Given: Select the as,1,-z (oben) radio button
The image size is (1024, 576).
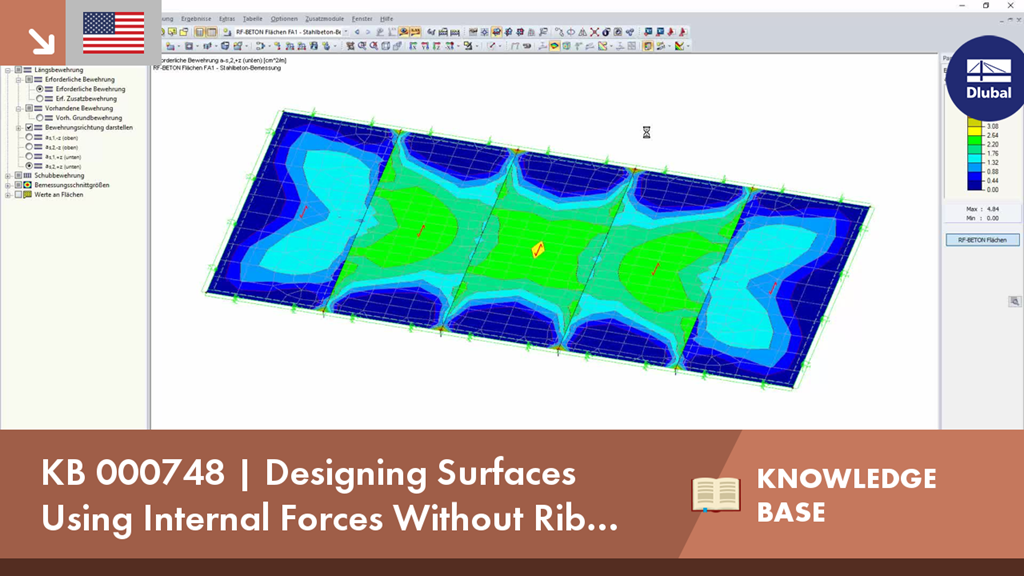Looking at the screenshot, I should 29,138.
